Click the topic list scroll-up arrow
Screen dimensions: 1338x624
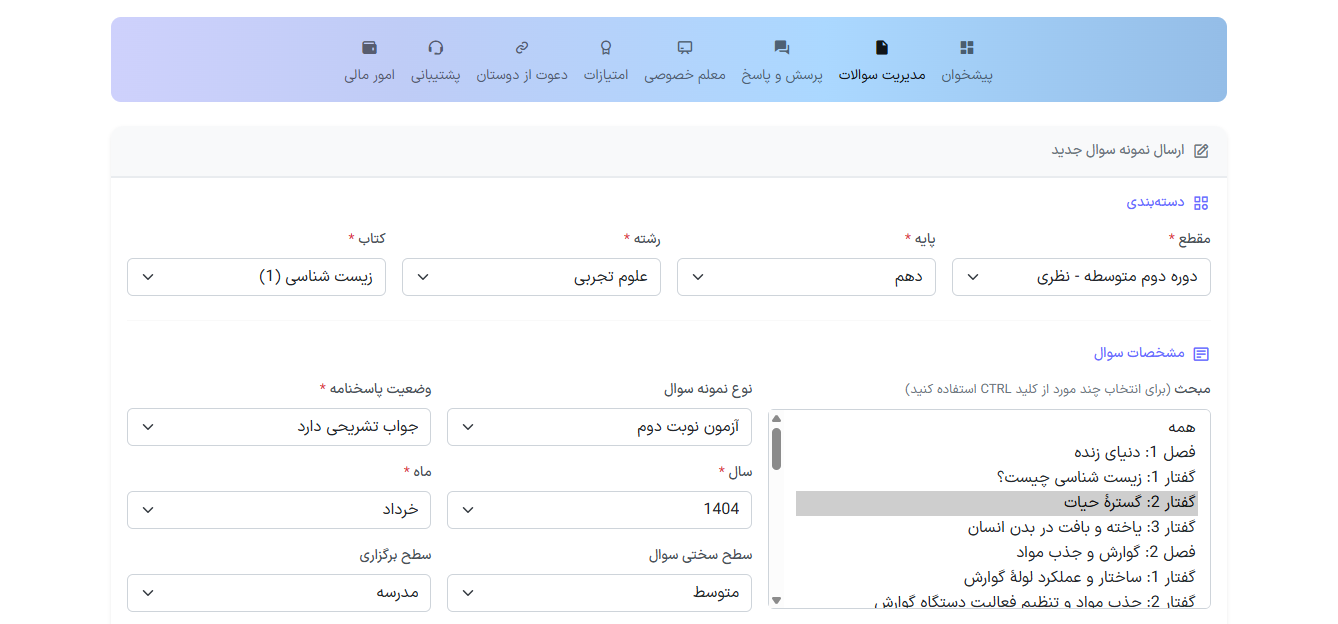pos(777,419)
